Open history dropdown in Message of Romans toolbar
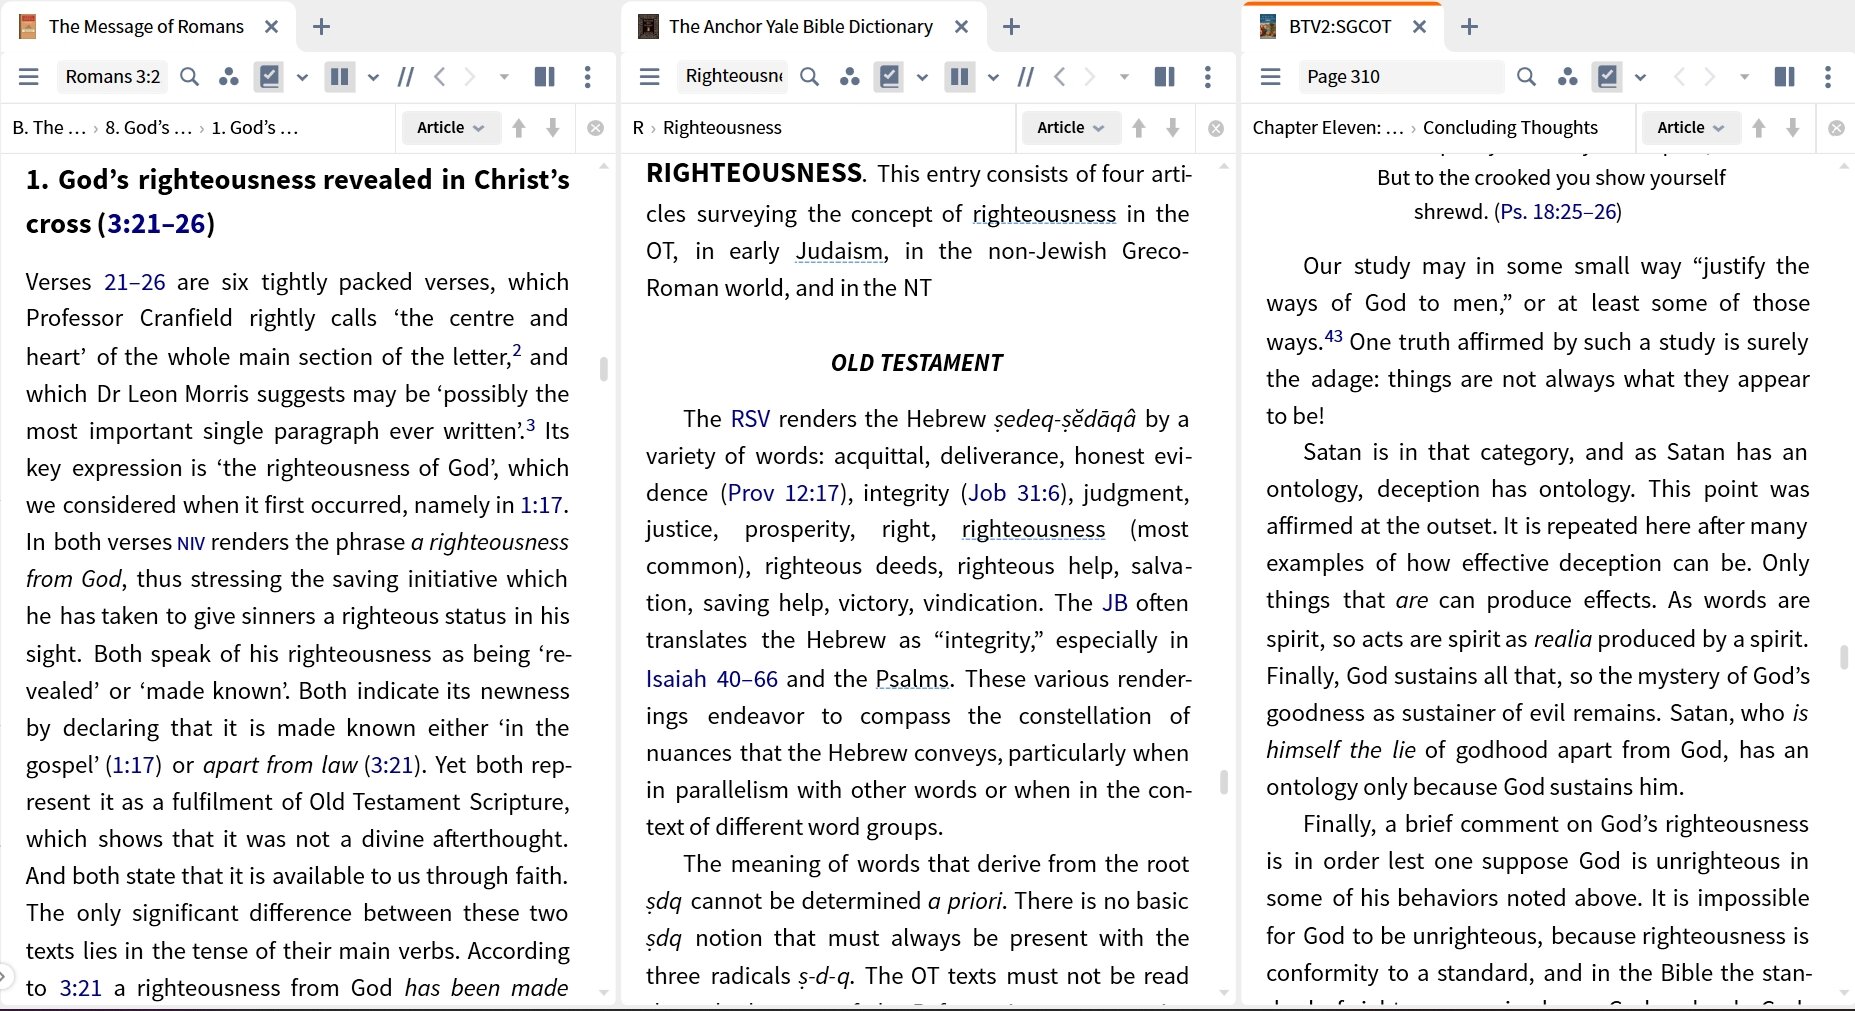 coord(504,77)
